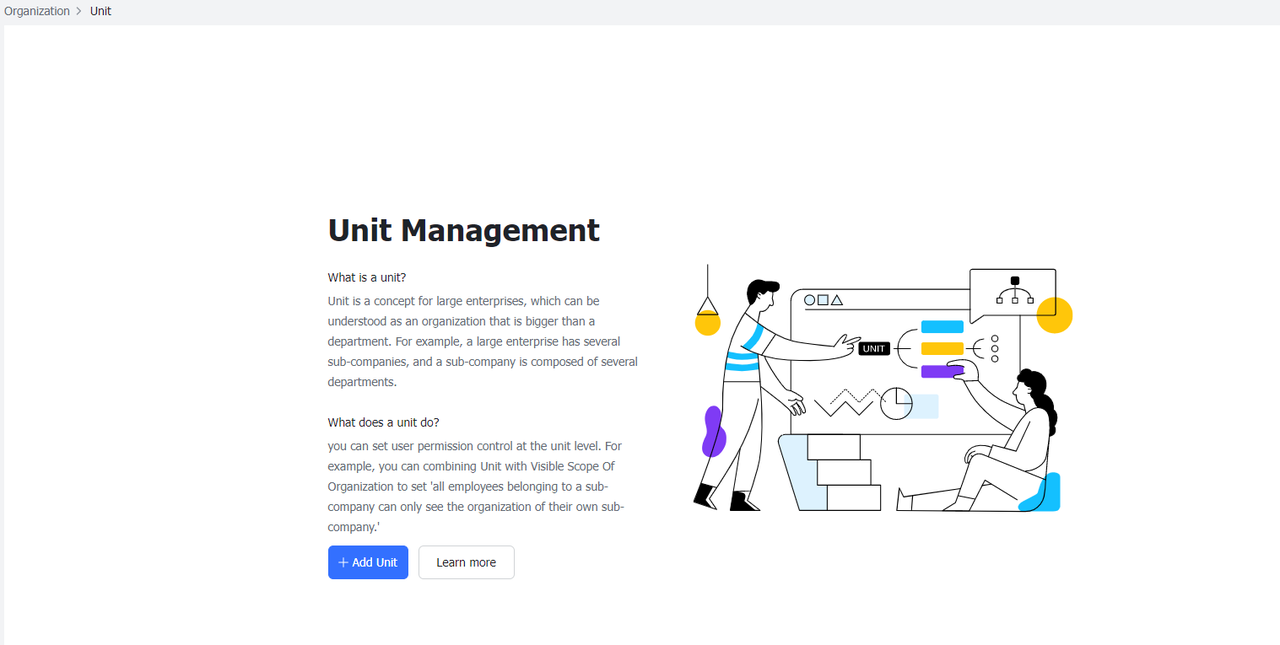Click the large yellow circle beside speech bubble
Screen dimensions: 1280x645
(x=1055, y=315)
